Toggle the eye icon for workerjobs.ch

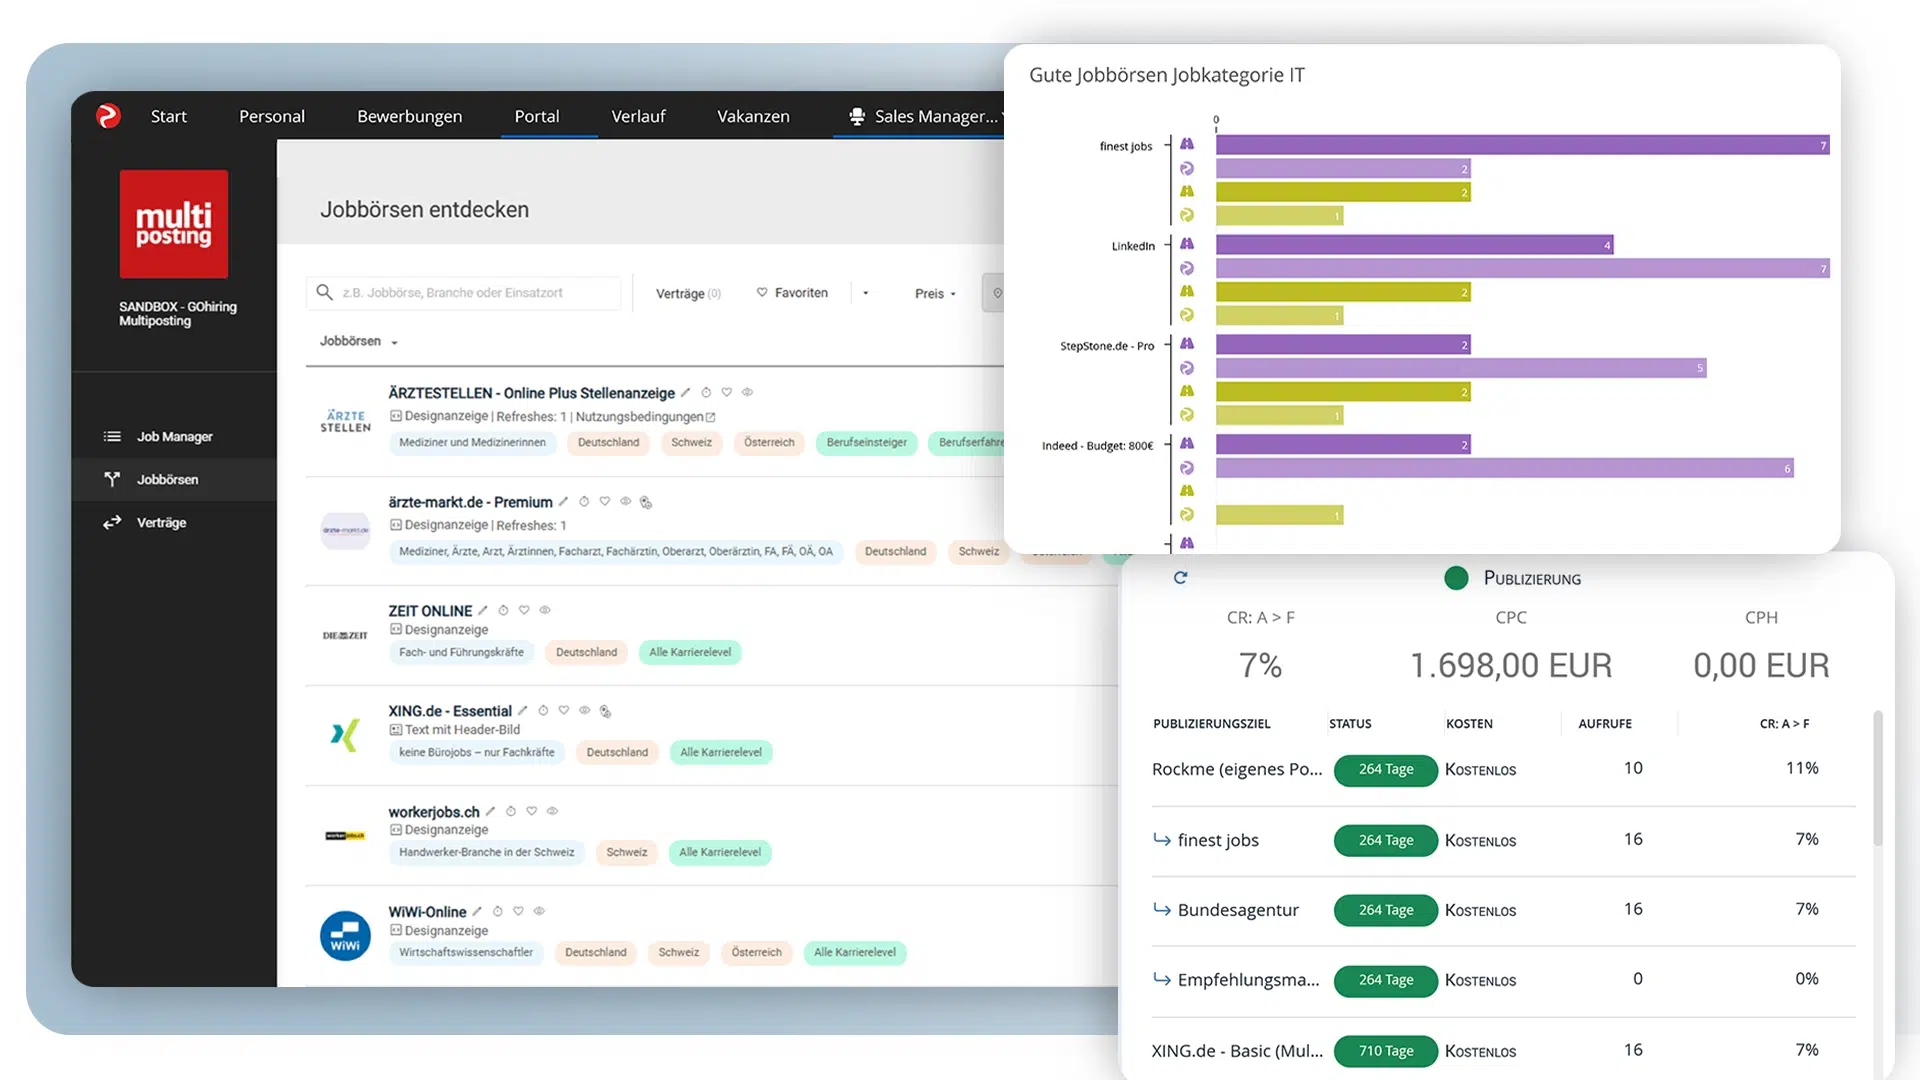tap(552, 812)
